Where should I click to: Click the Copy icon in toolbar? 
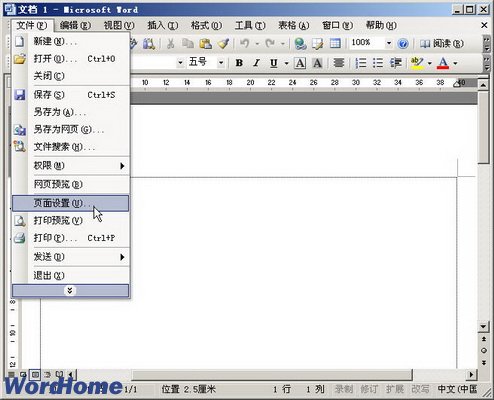coord(188,43)
